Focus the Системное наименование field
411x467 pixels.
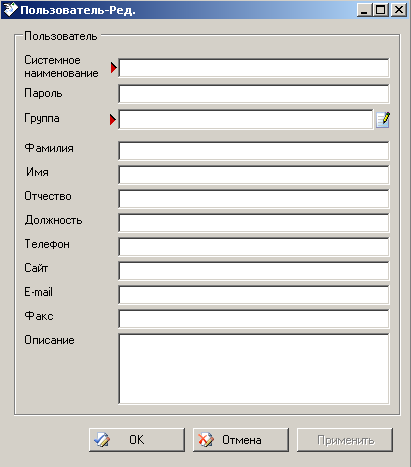point(254,68)
